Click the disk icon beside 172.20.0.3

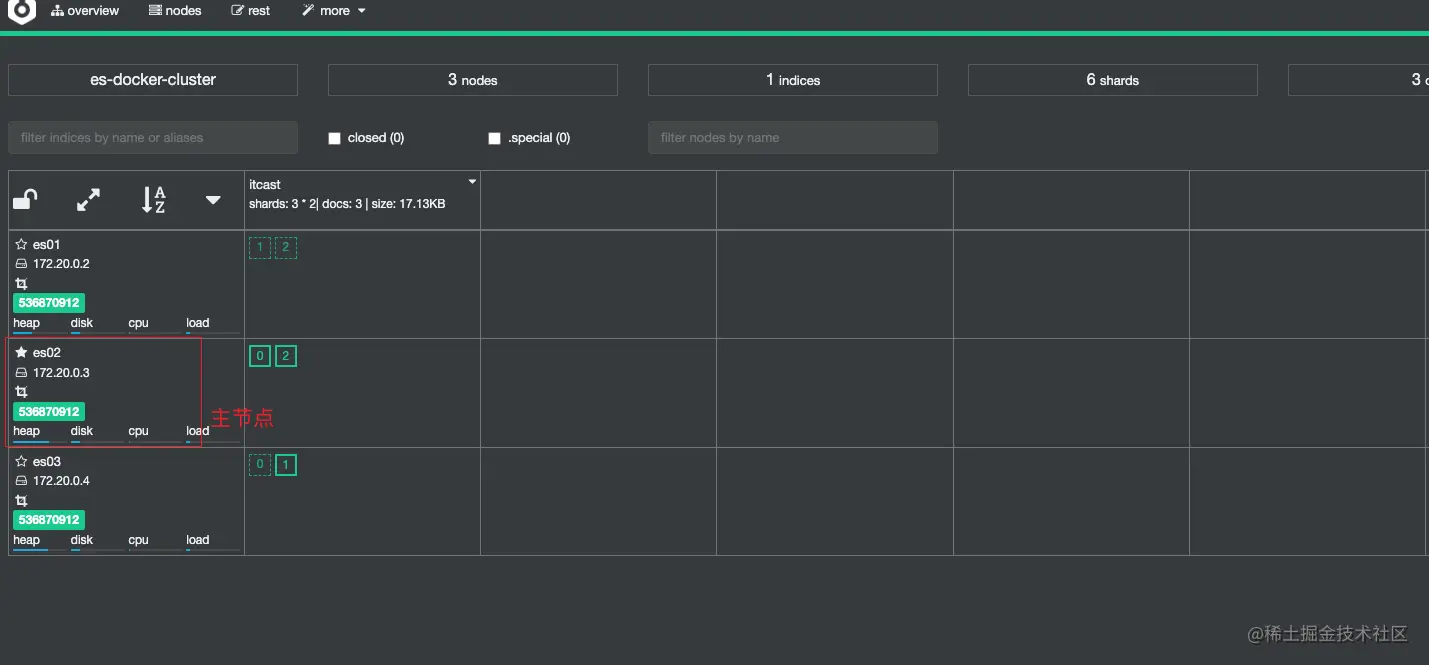(21, 373)
